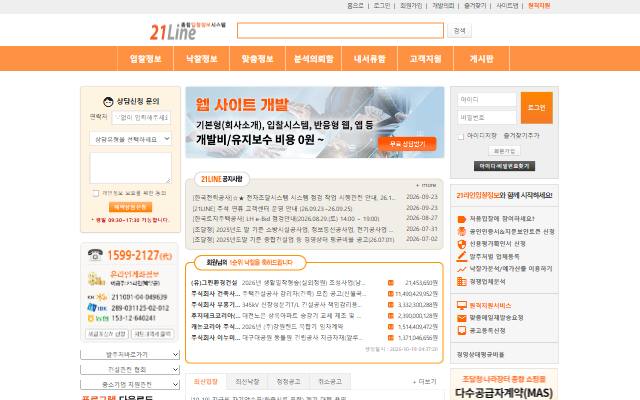Click the 무료 상담받기 banner button
Image resolution: width=640 pixels, height=400 pixels.
407,144
